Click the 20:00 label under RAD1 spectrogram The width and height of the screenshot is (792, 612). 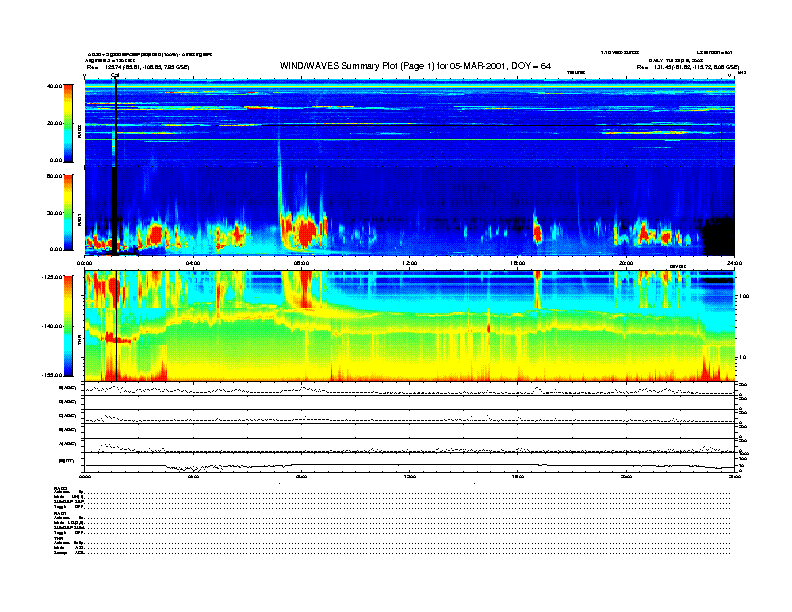(626, 263)
